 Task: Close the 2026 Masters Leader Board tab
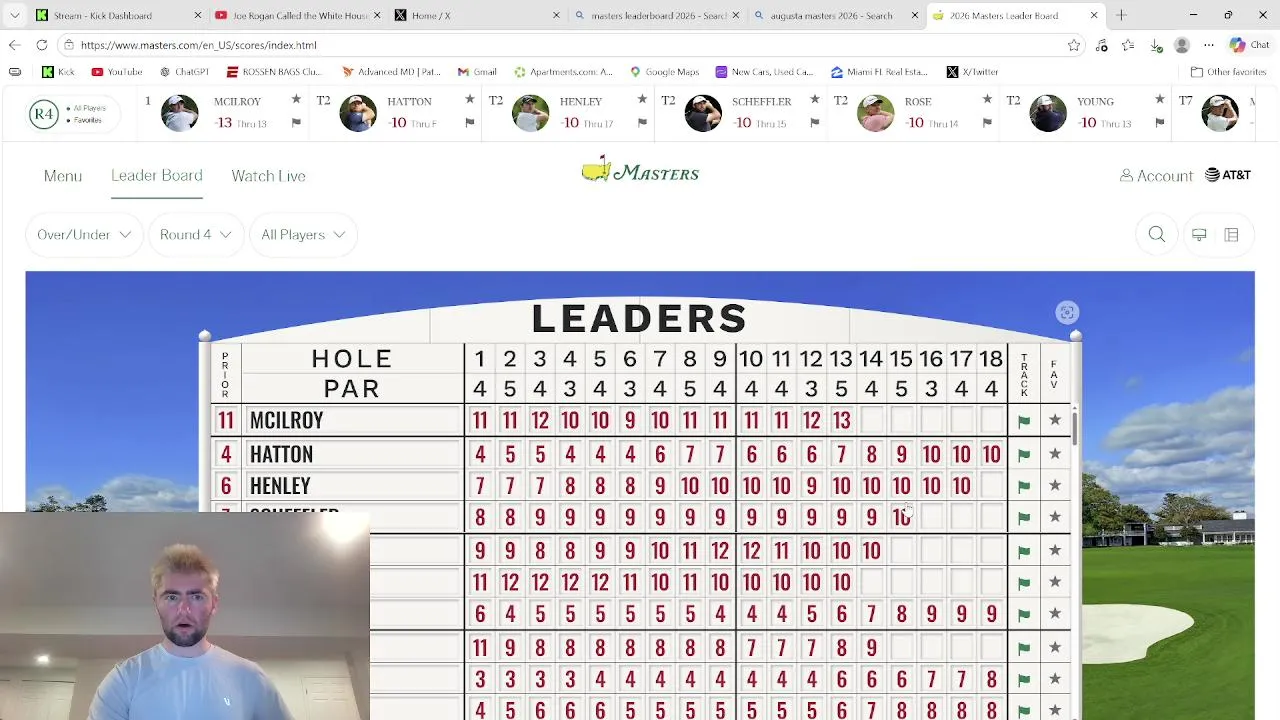1094,15
